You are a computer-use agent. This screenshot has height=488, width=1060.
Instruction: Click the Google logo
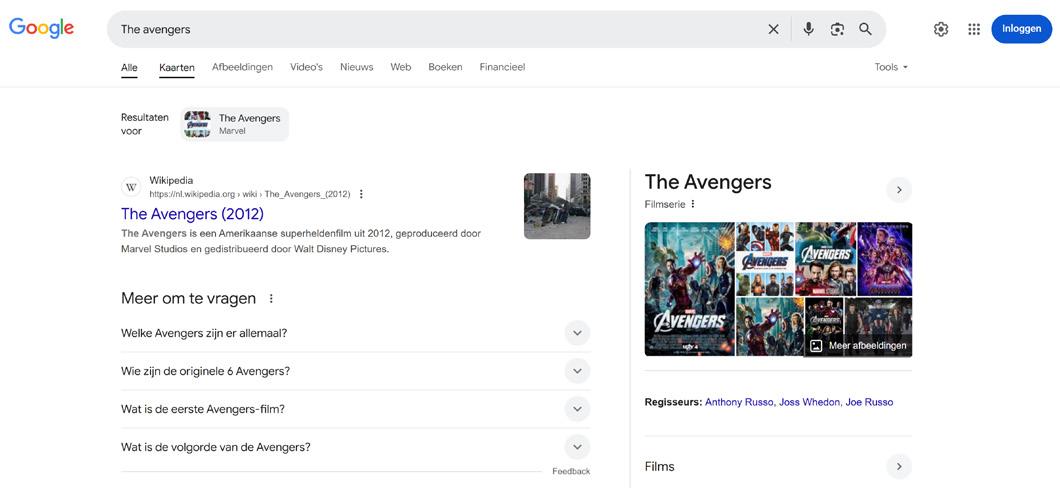pyautogui.click(x=41, y=28)
